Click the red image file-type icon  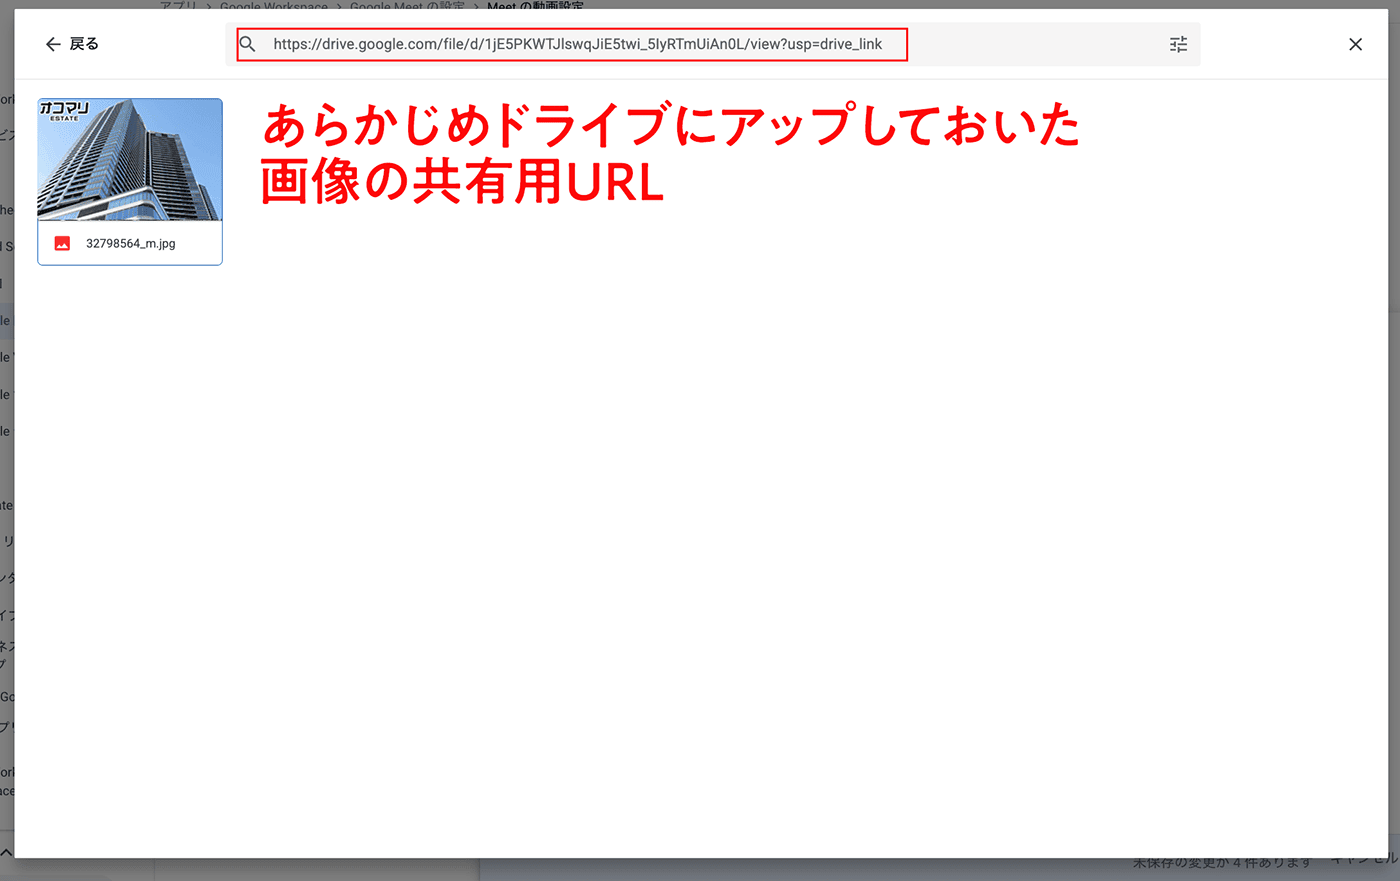coord(62,243)
